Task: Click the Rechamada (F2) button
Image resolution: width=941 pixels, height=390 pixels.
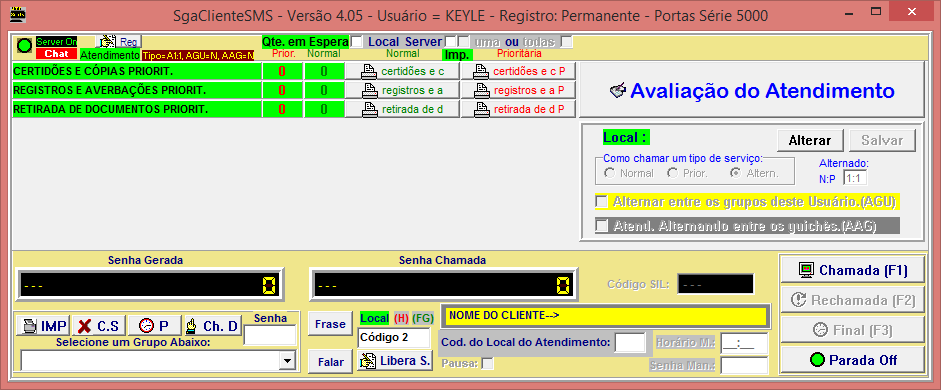Action: 852,300
